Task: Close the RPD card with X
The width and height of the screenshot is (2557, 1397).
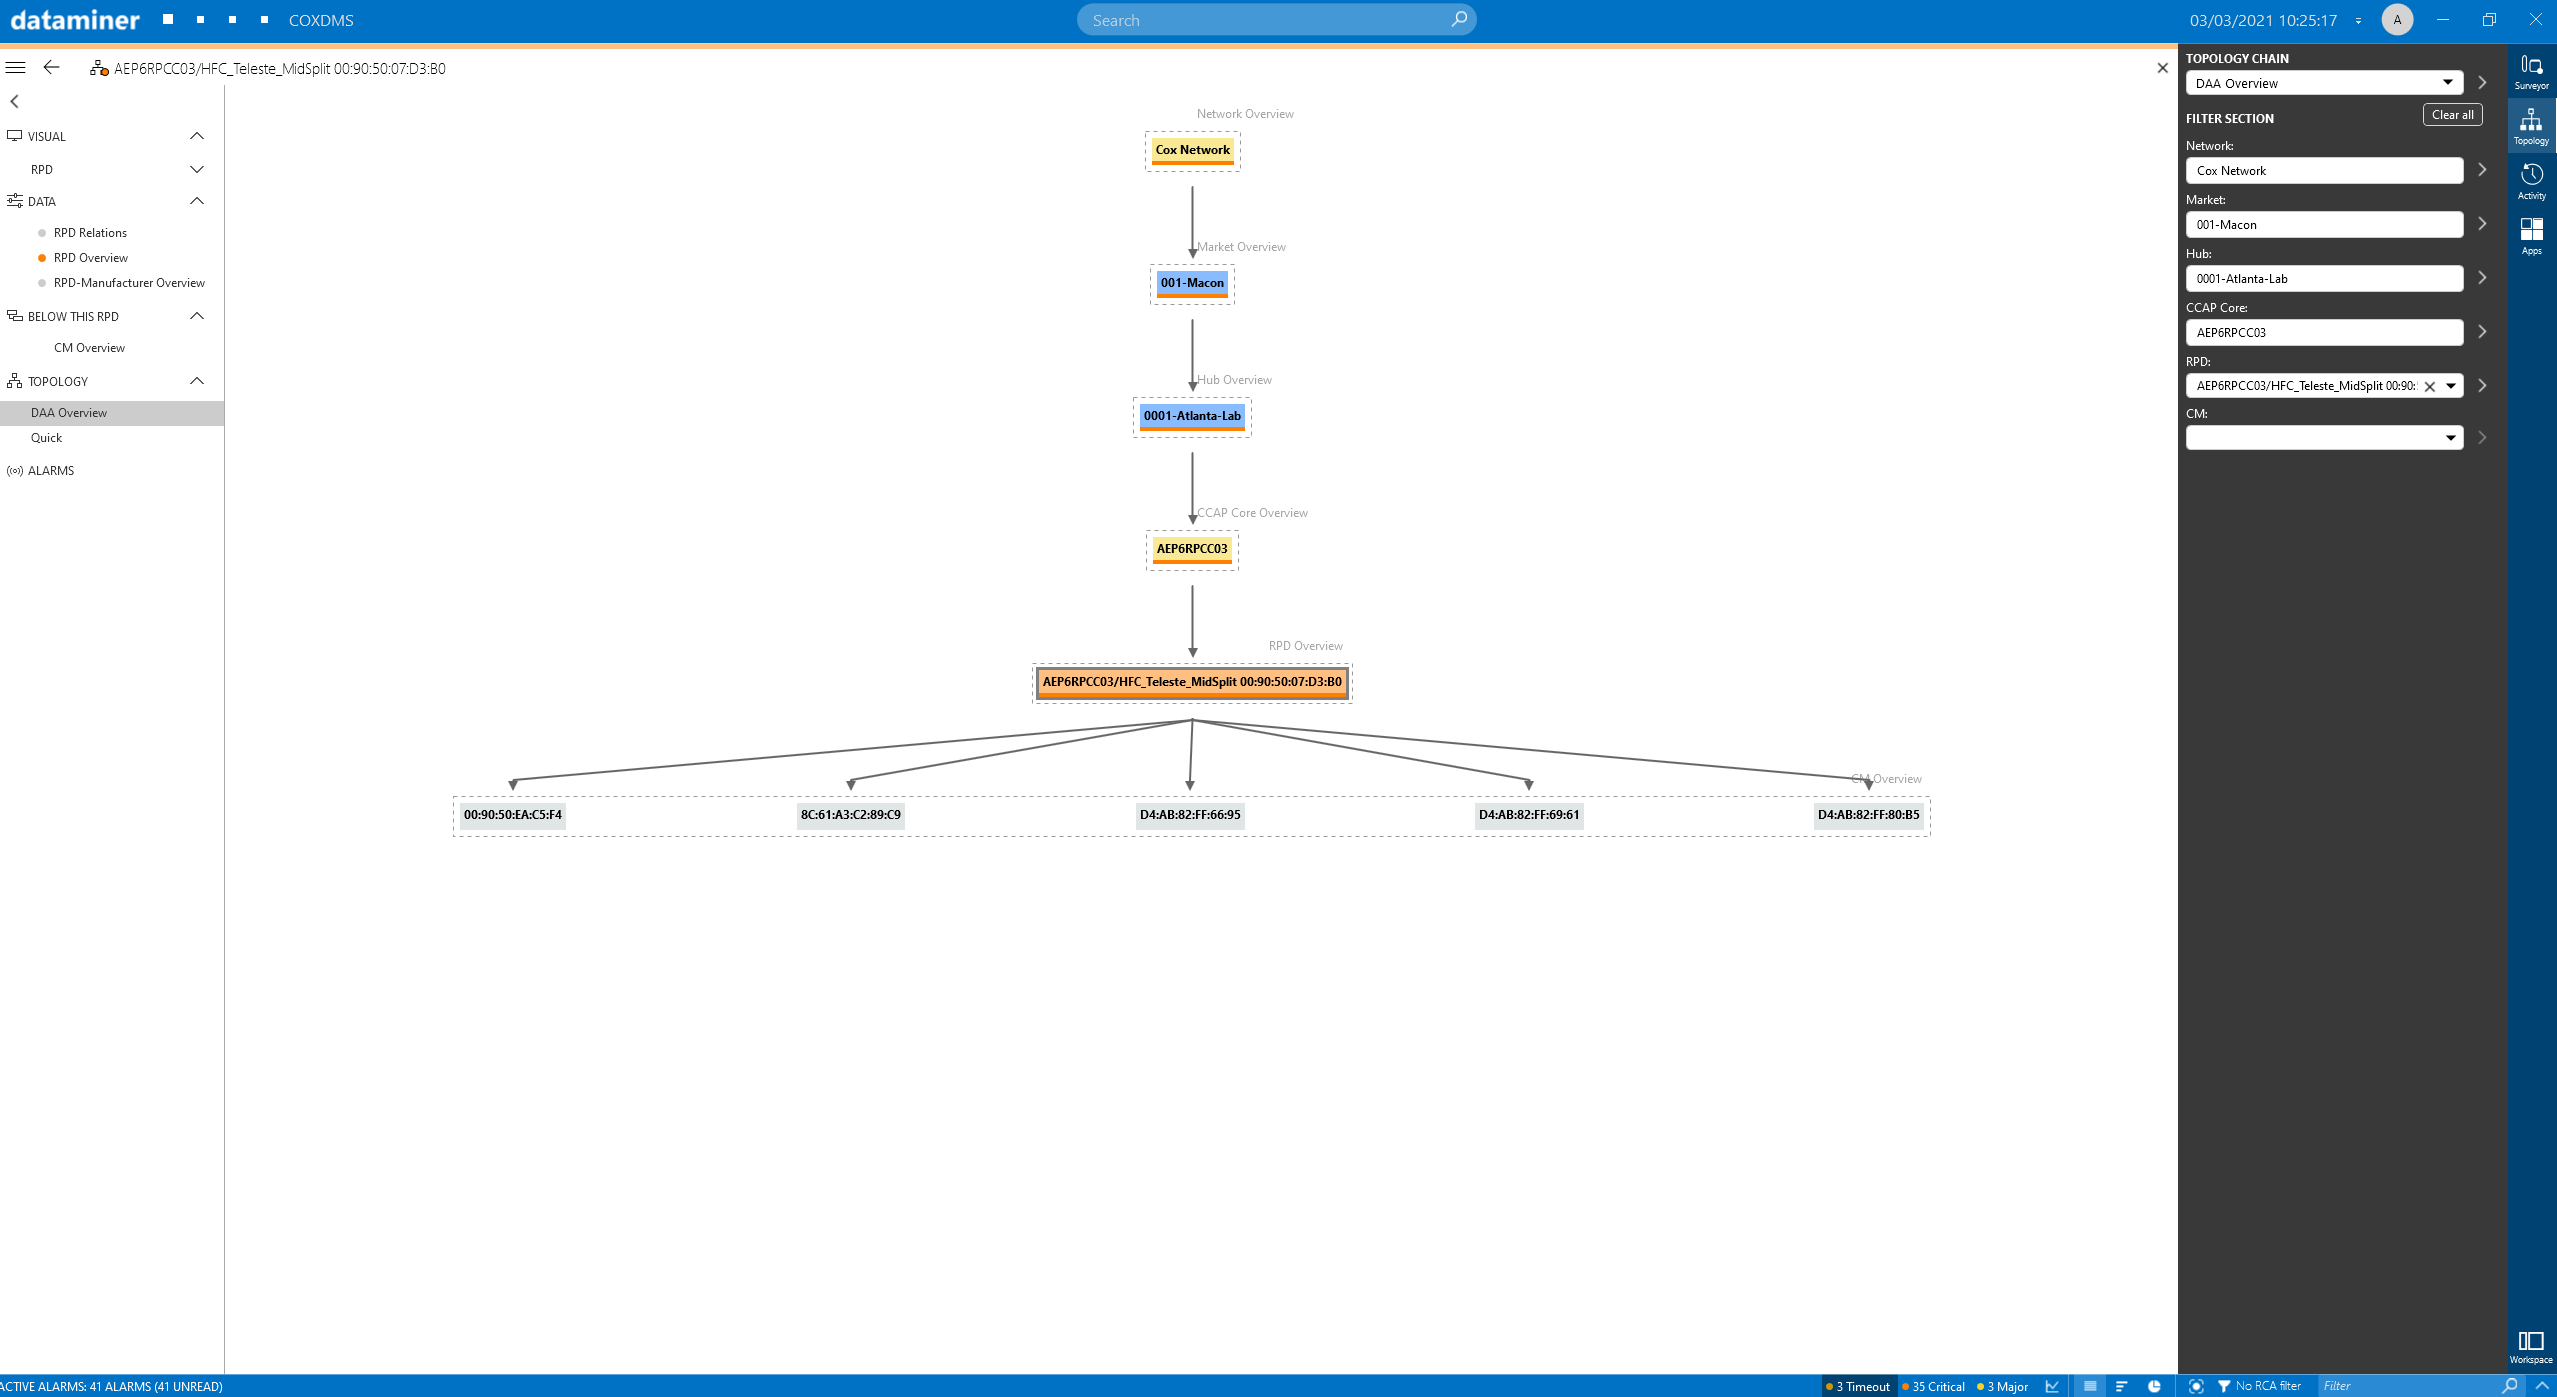Action: point(2162,68)
